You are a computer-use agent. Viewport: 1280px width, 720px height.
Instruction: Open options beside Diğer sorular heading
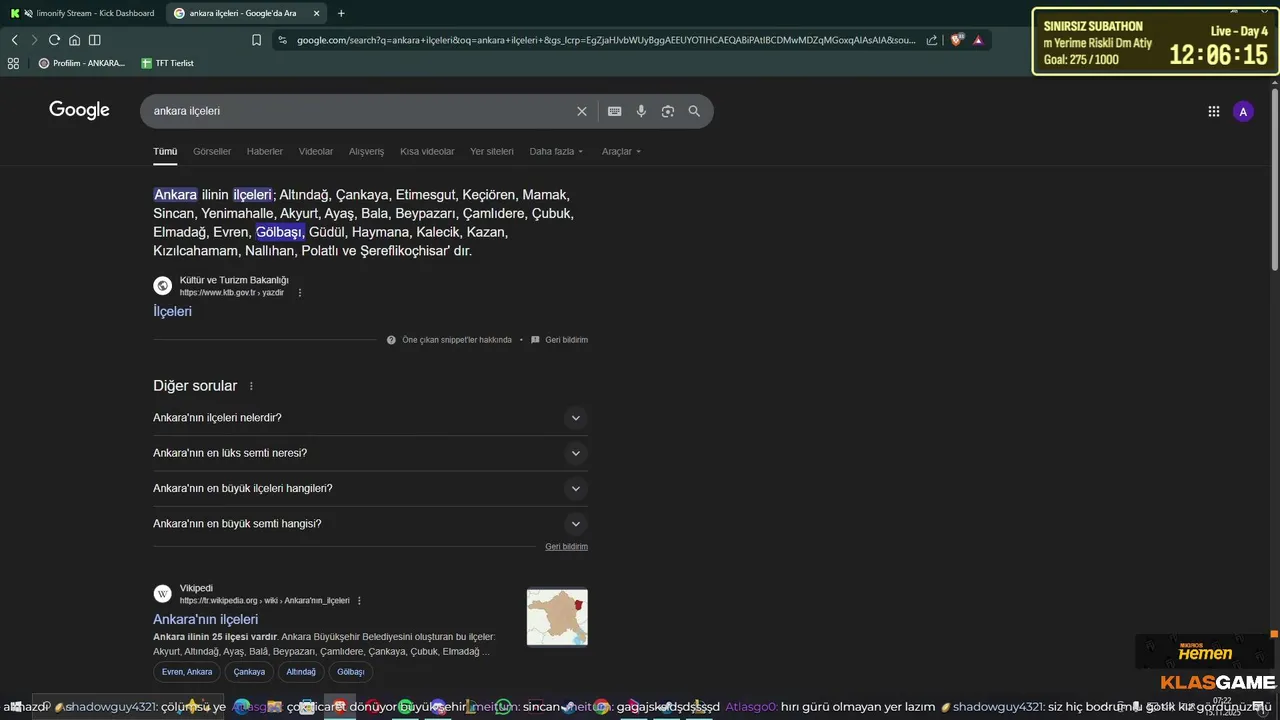(x=251, y=386)
